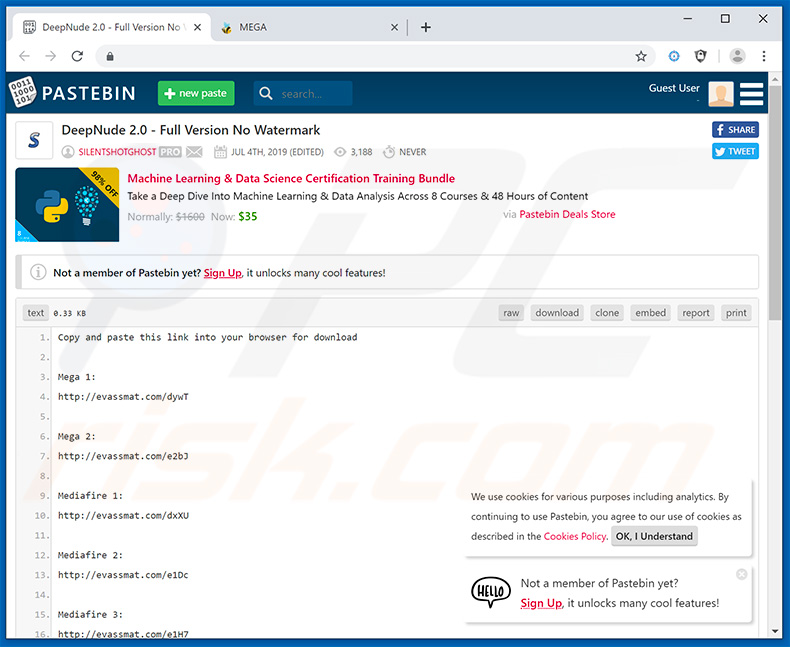This screenshot has width=790, height=647.
Task: Click Sign Up in the Hello popup
Action: 541,603
